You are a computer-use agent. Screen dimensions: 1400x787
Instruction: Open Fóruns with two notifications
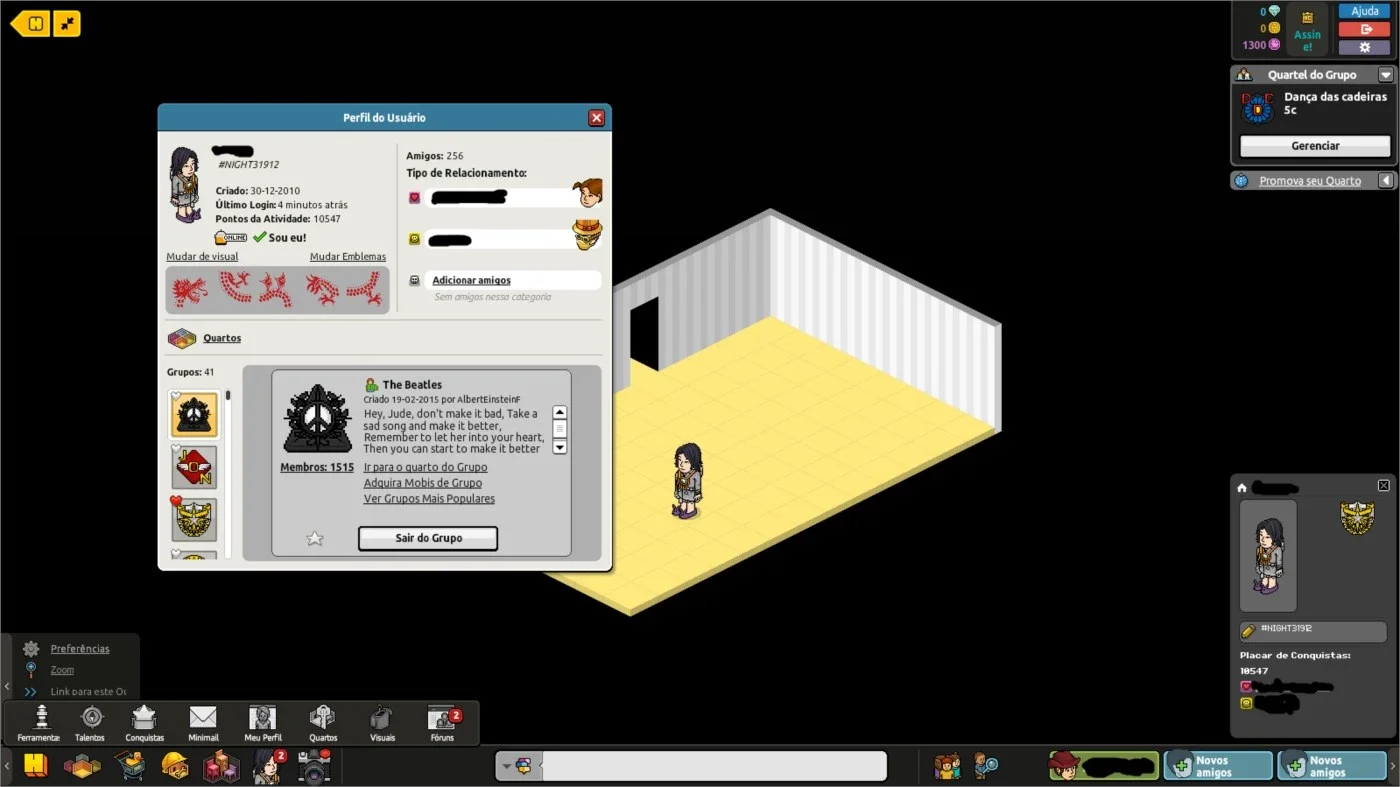point(442,717)
